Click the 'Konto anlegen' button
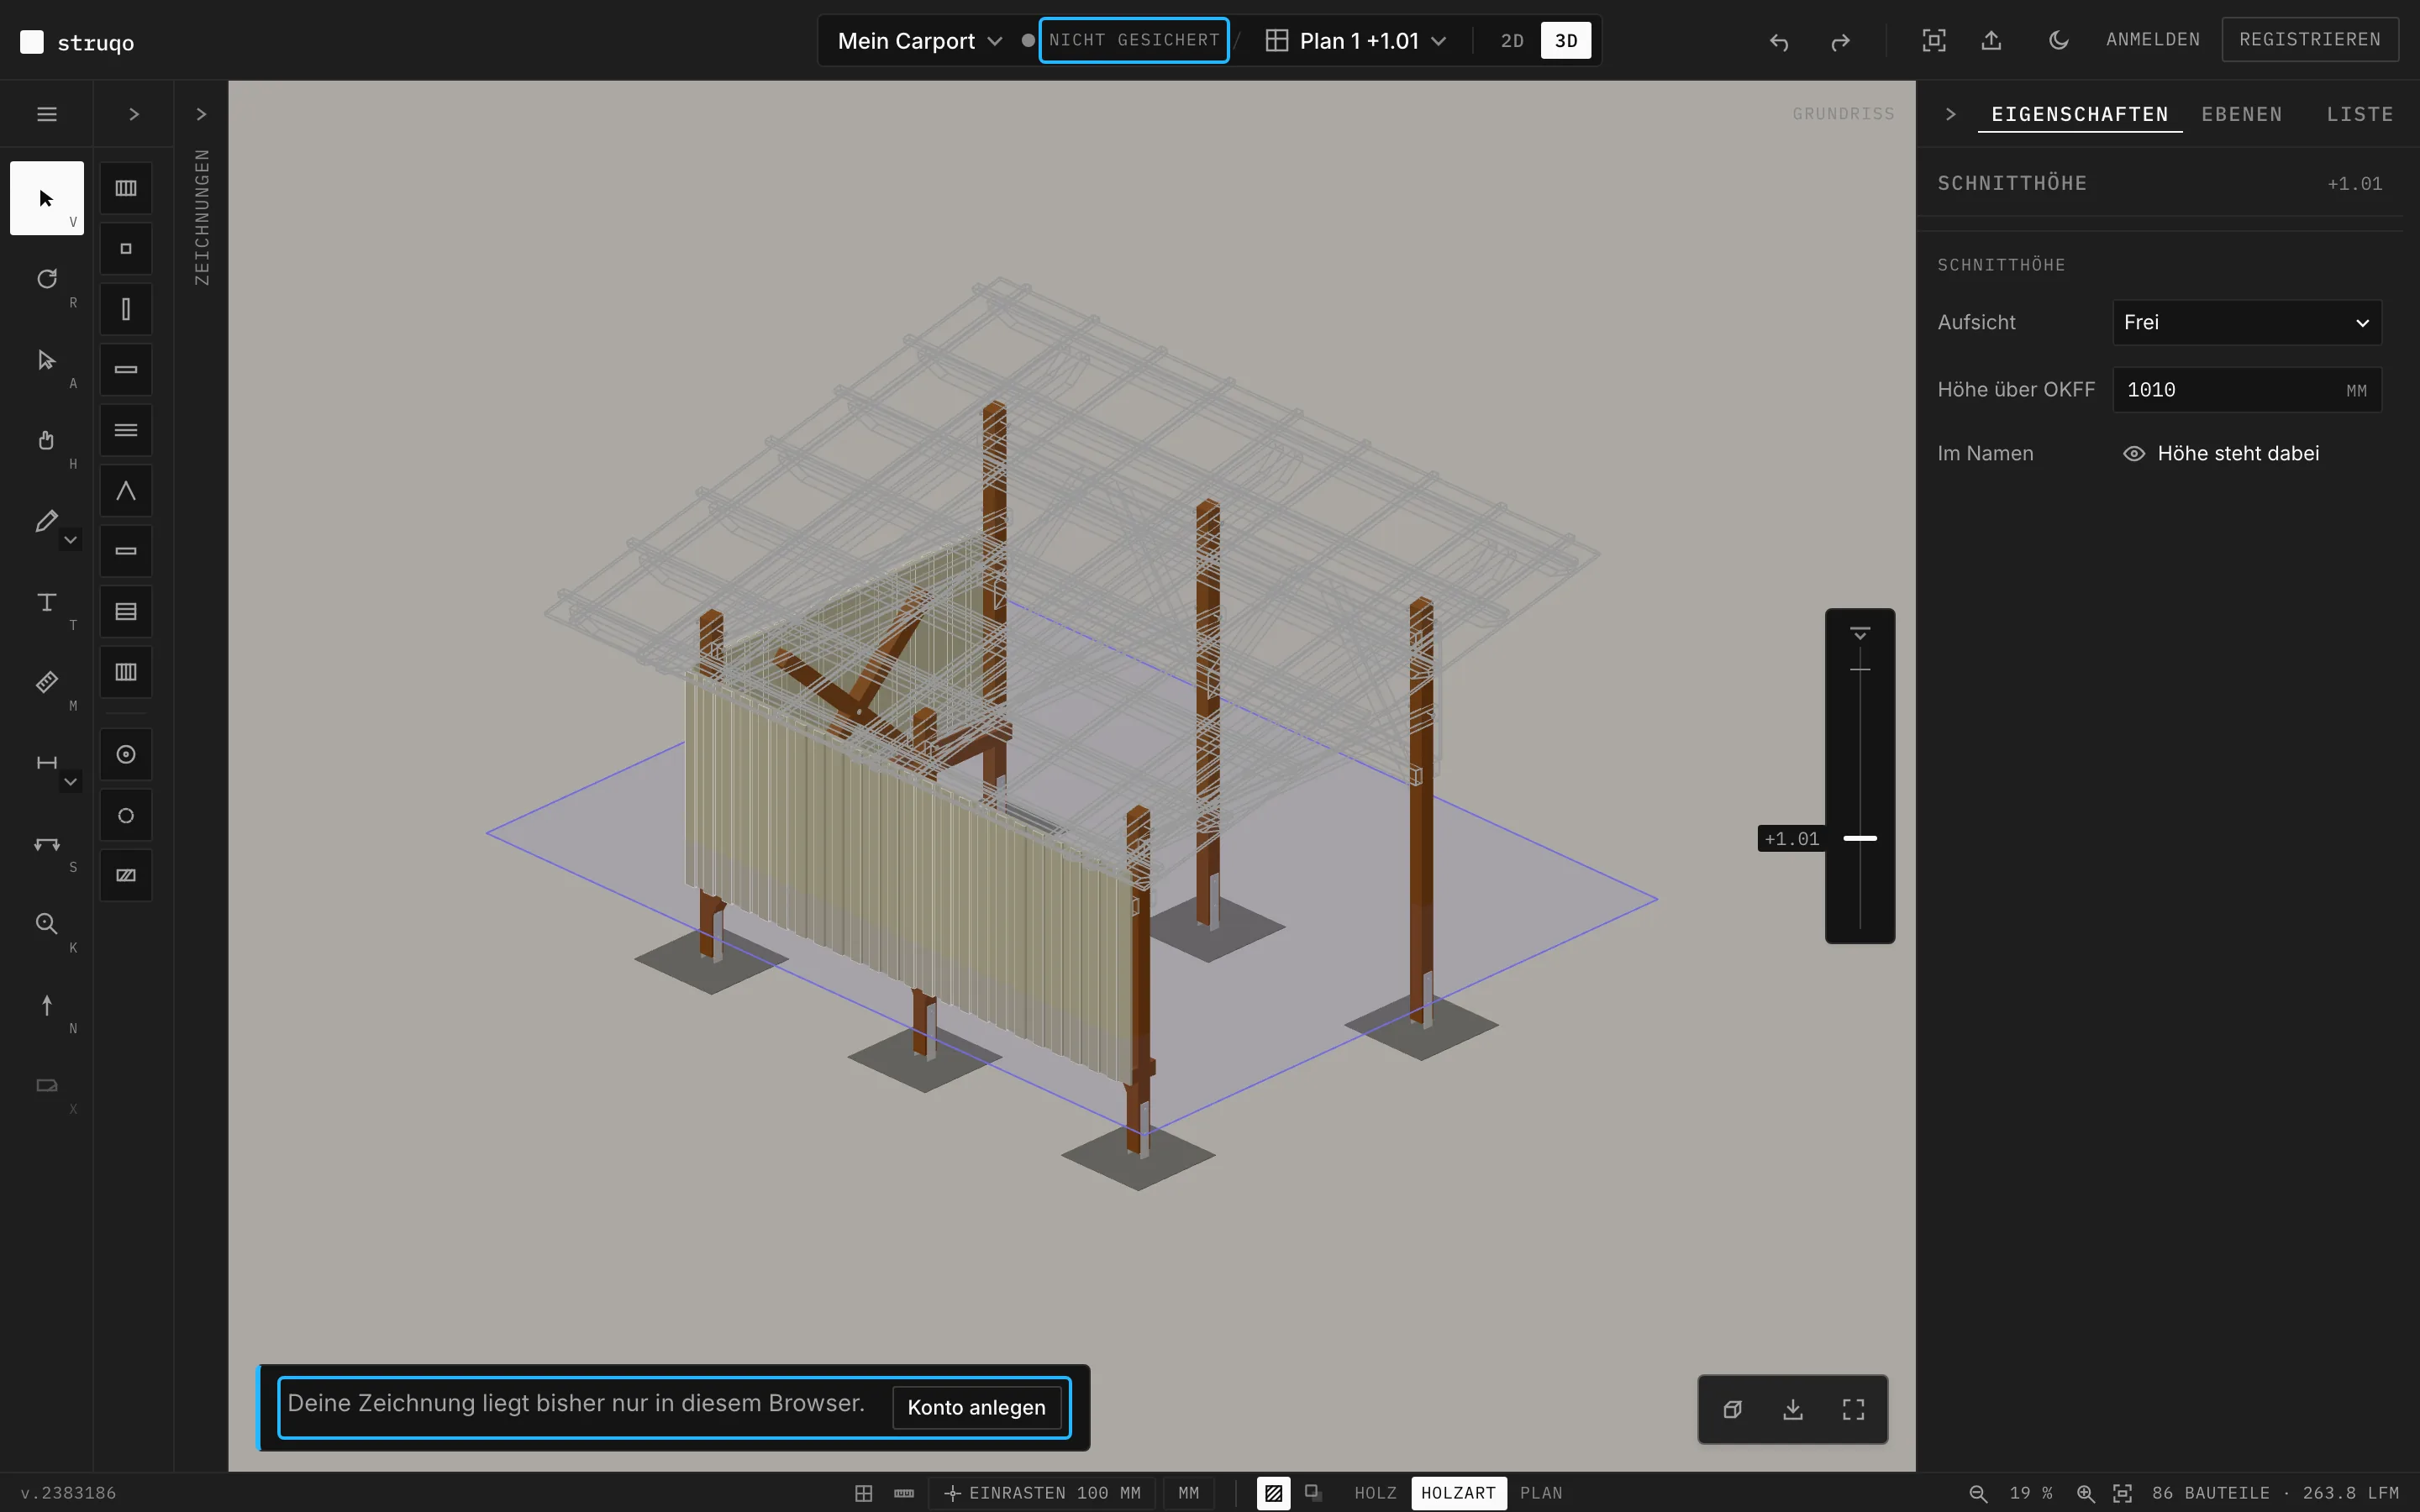 [976, 1407]
